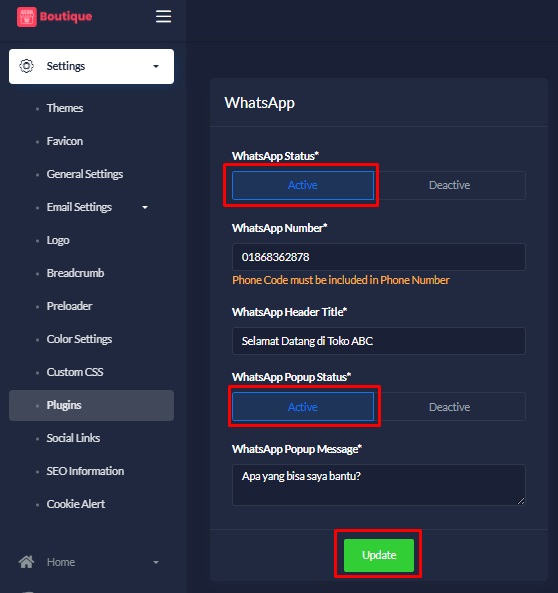558x593 pixels.
Task: Click the WhatsApp Number input field
Action: 379,257
